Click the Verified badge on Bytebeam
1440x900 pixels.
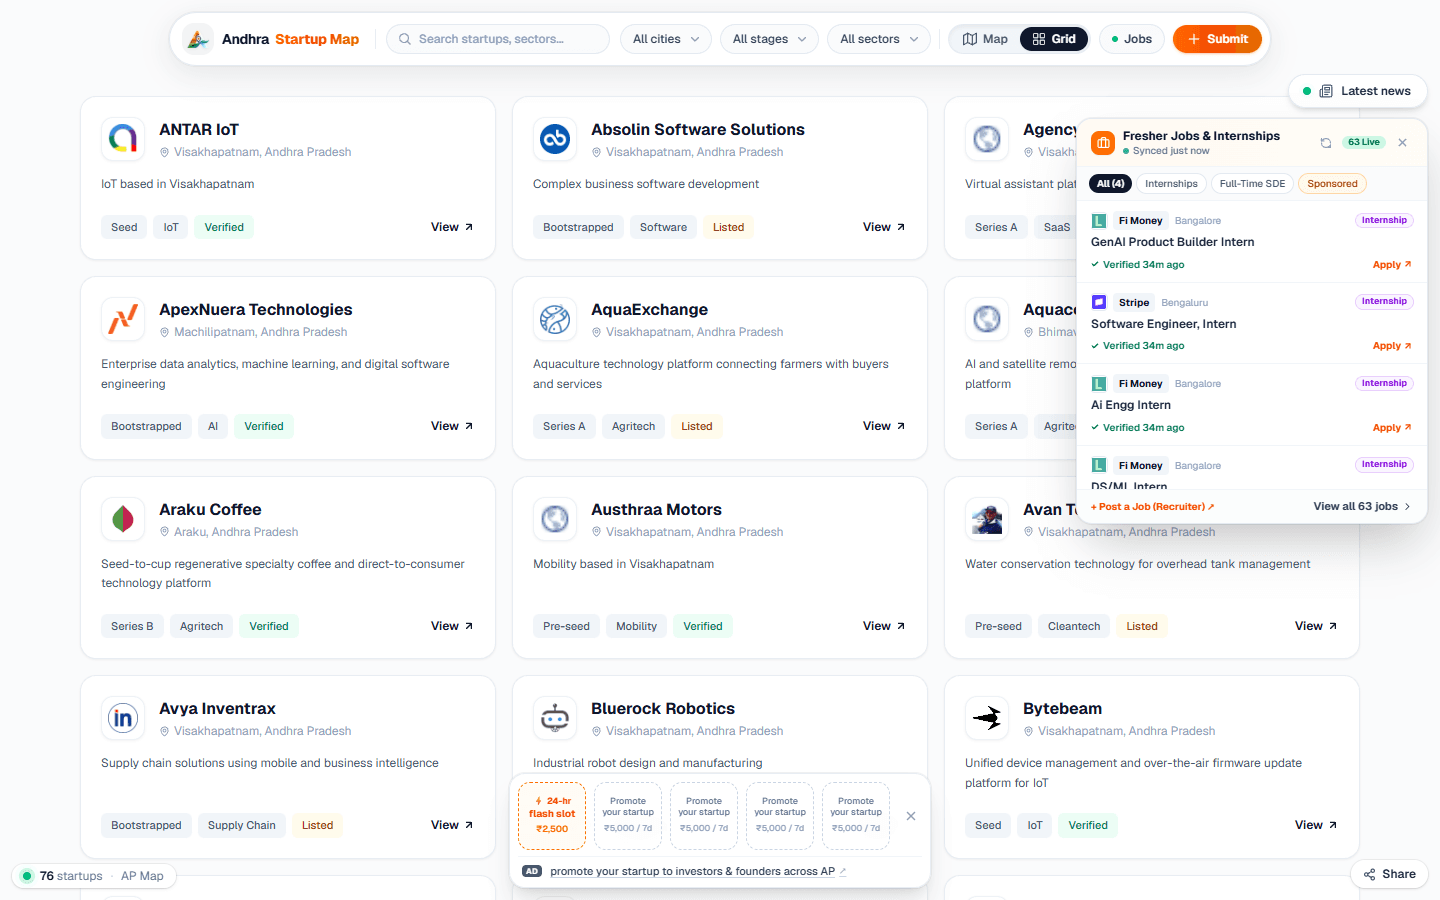1088,825
